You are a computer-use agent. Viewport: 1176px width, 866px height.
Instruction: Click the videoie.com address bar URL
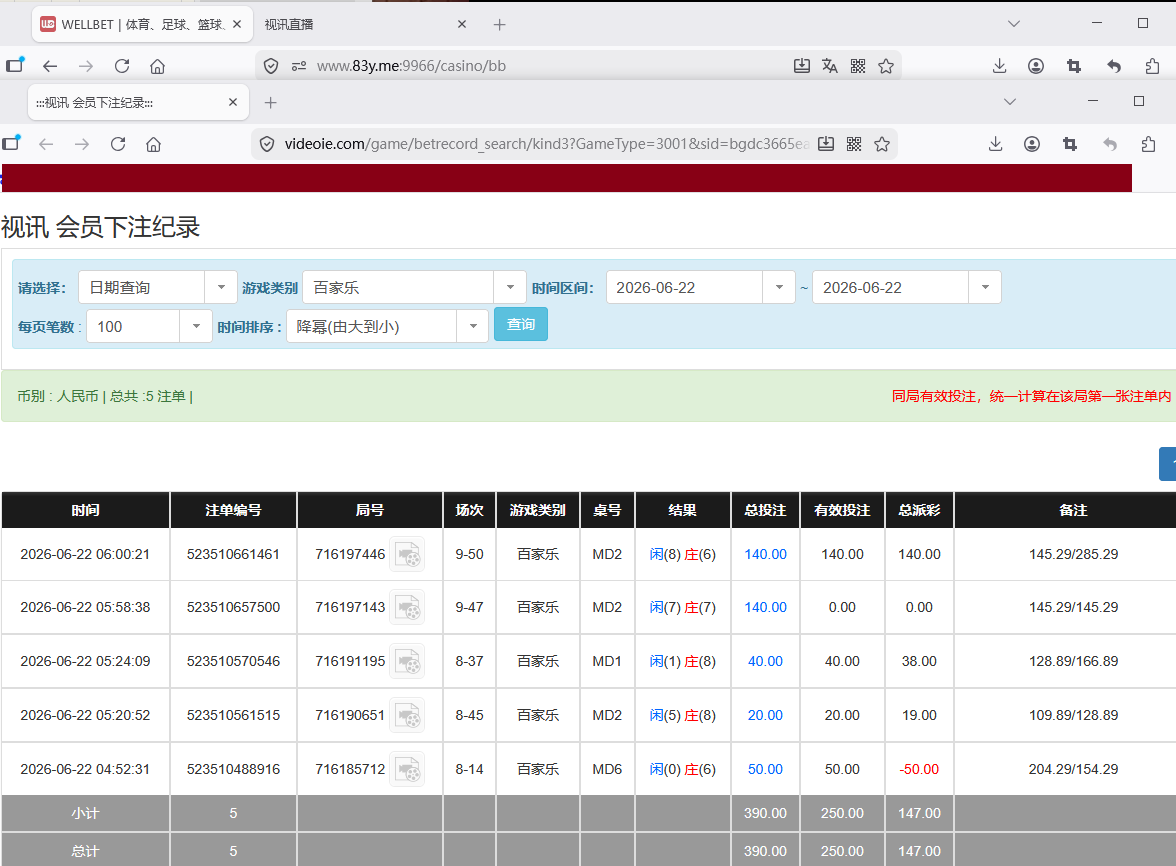[546, 144]
